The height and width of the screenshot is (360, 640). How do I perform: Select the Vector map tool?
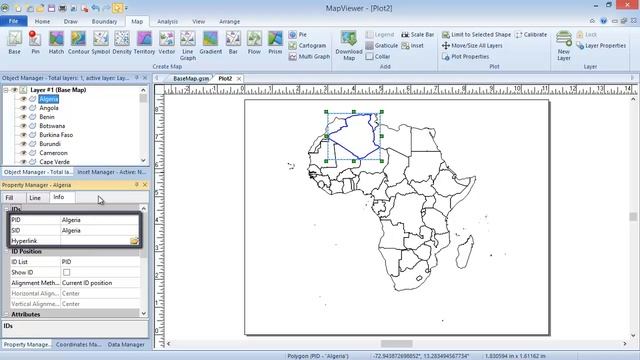[167, 42]
